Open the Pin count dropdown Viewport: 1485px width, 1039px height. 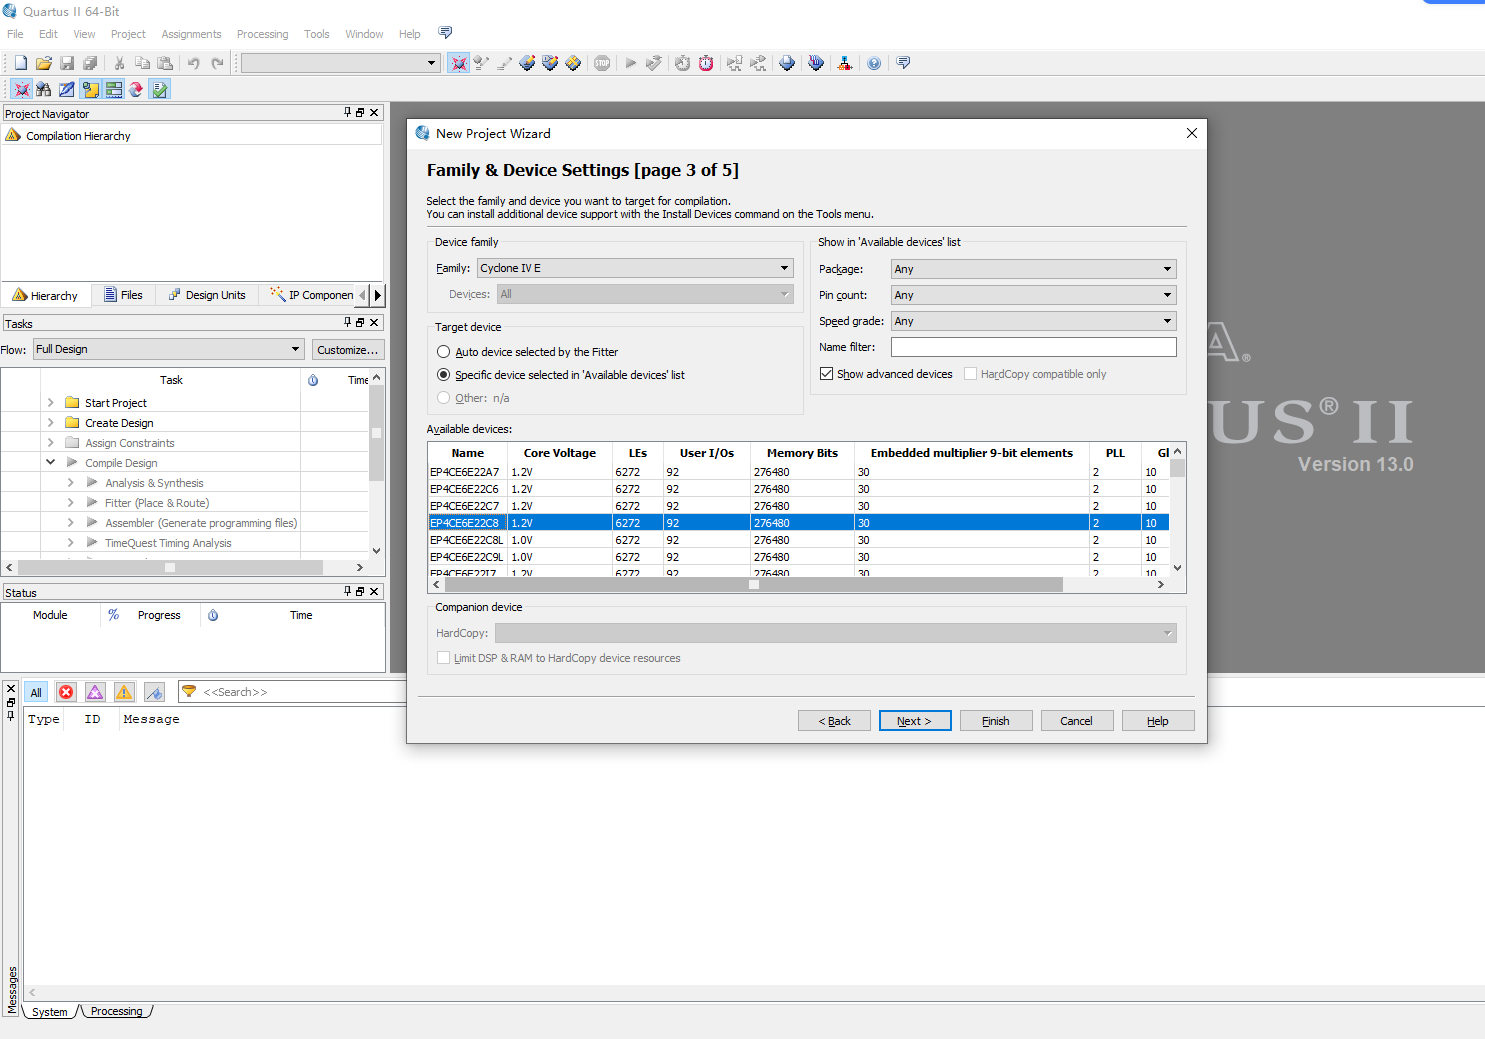click(x=1033, y=295)
